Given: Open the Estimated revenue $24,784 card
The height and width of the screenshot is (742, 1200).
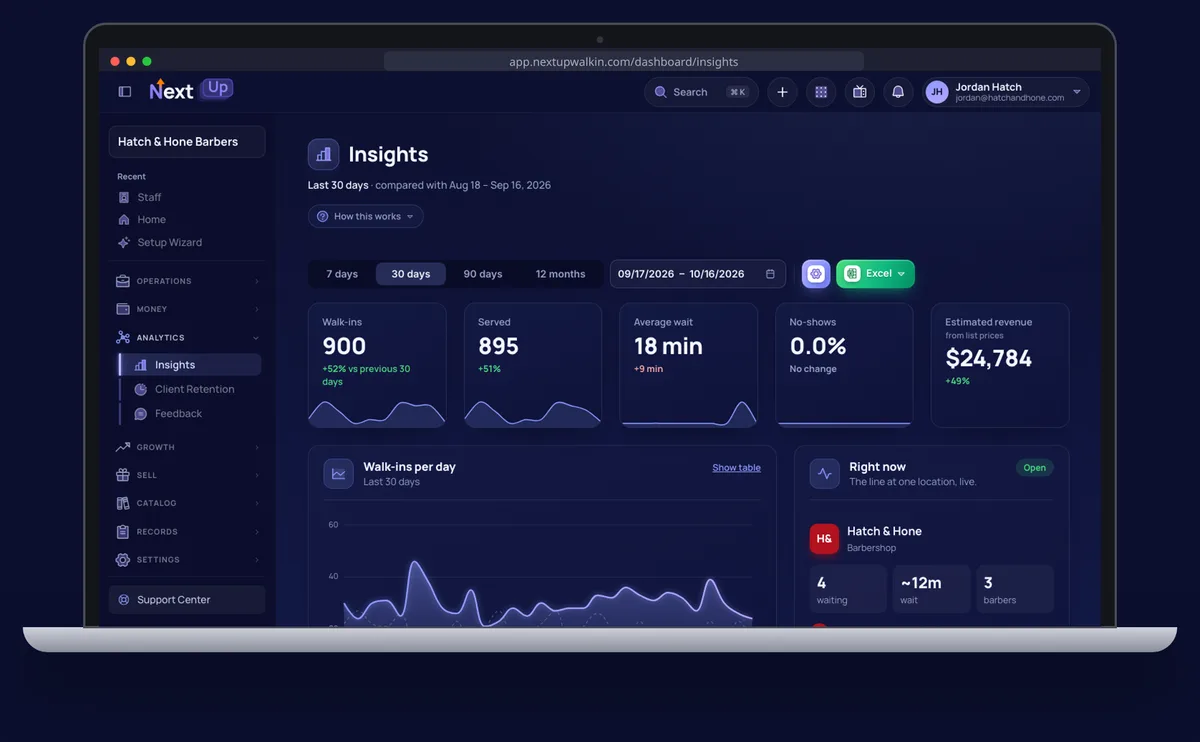Looking at the screenshot, I should click(1000, 365).
